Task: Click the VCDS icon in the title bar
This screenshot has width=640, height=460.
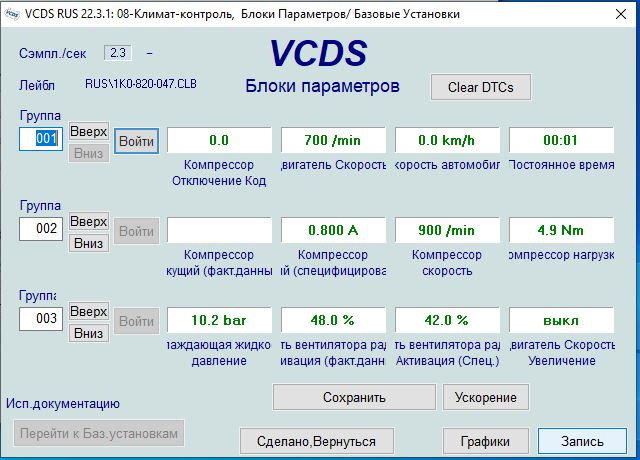Action: click(x=12, y=14)
